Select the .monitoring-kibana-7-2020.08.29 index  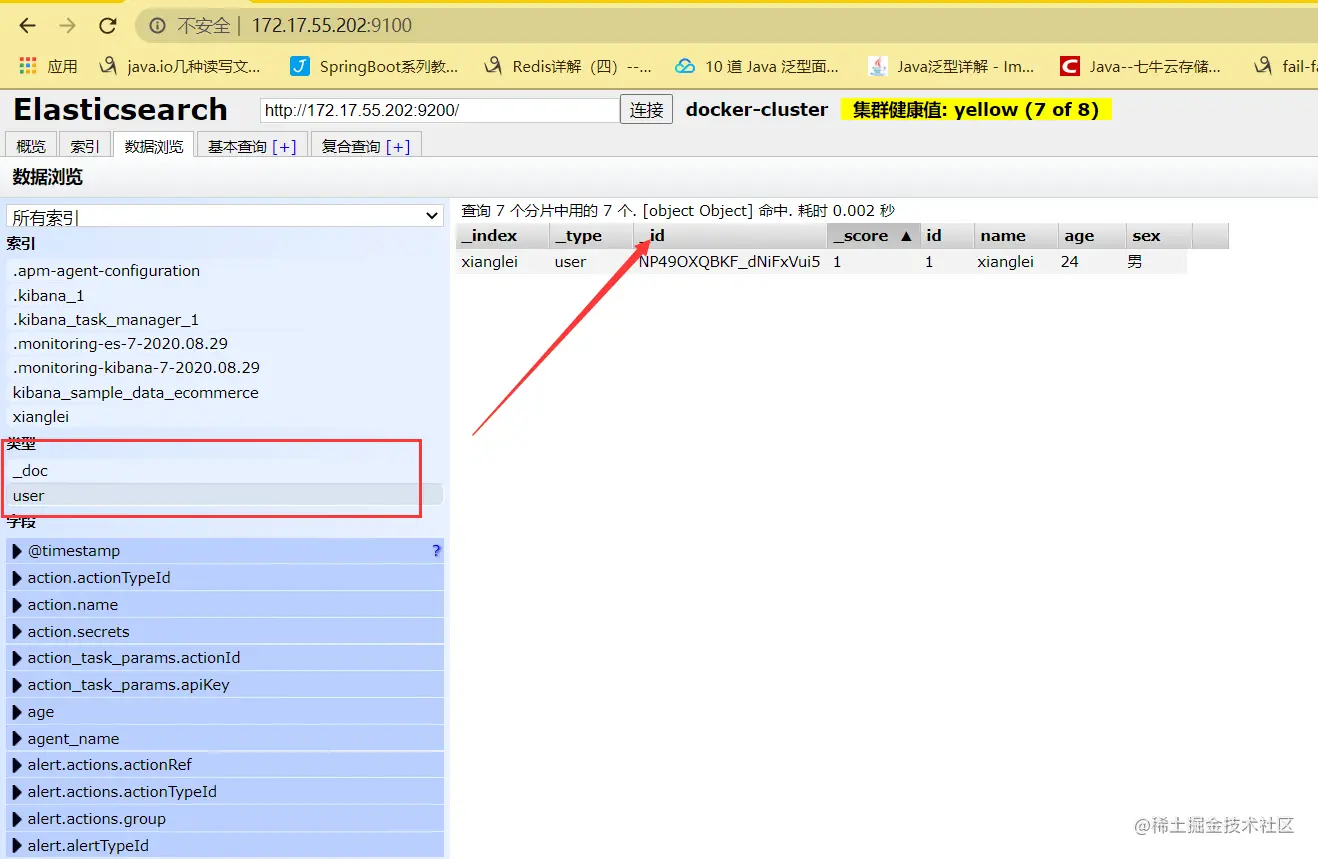[x=225, y=368]
